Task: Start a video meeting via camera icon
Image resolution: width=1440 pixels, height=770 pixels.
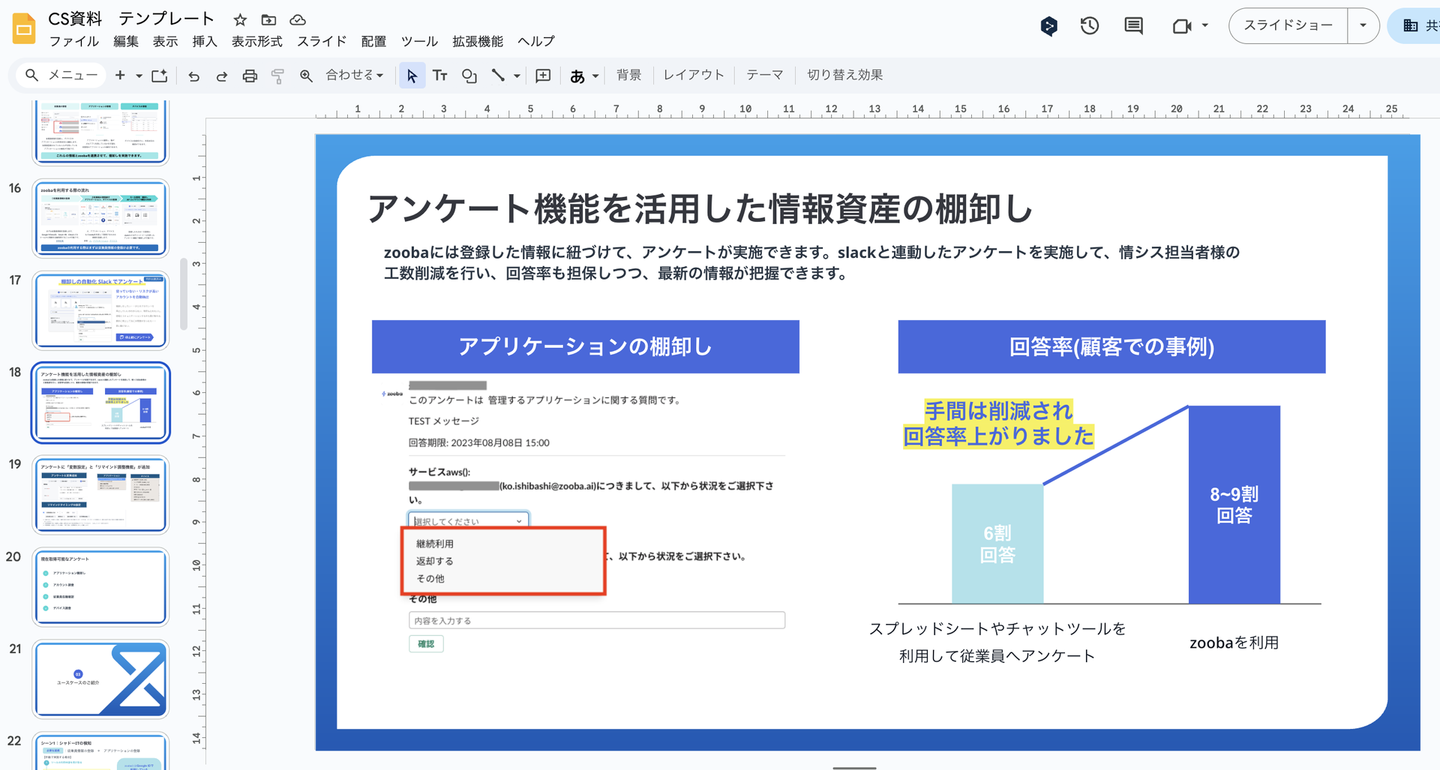Action: tap(1182, 26)
